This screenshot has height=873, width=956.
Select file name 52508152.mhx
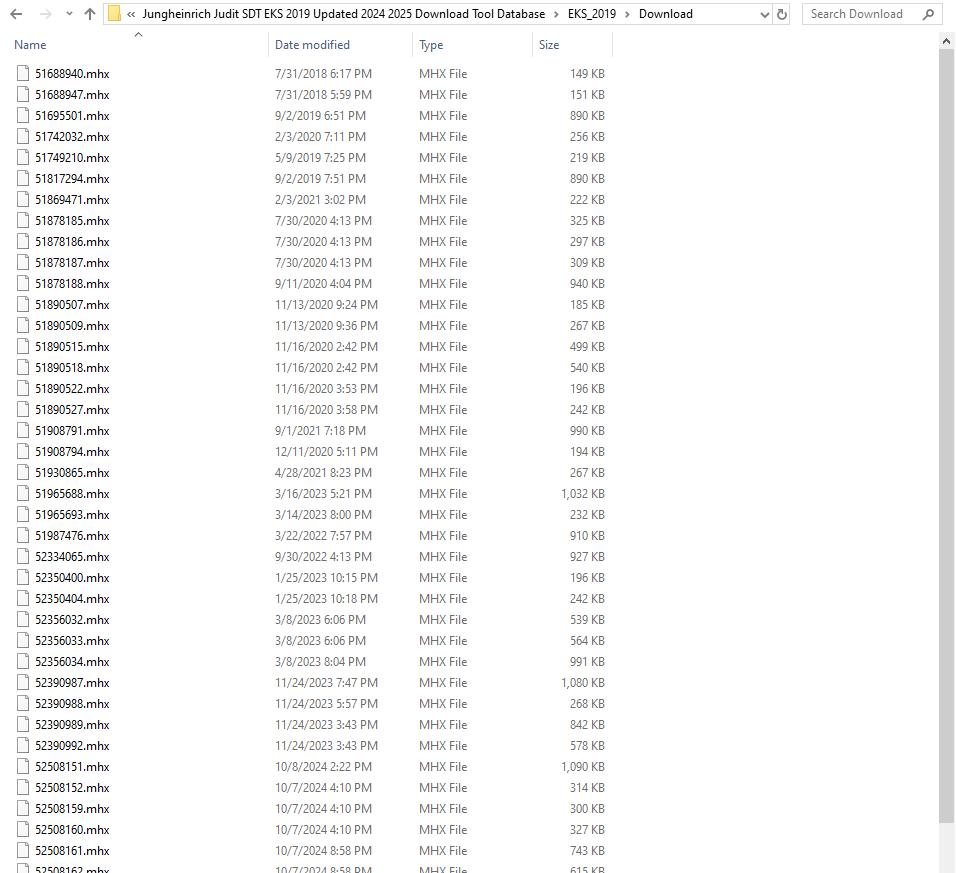(72, 788)
